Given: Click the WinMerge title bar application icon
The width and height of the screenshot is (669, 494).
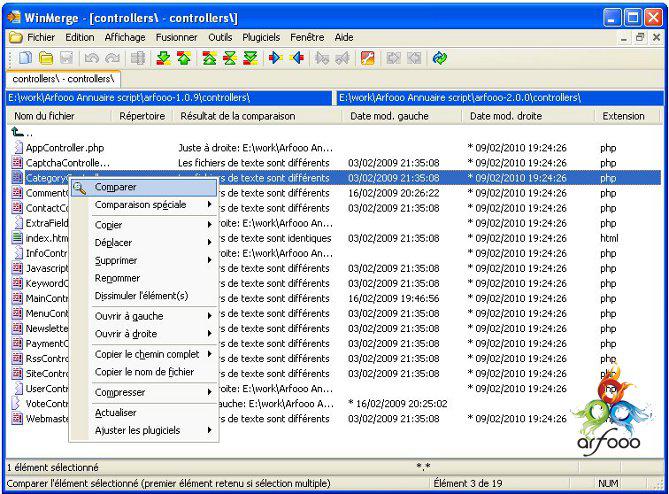Looking at the screenshot, I should (x=15, y=17).
